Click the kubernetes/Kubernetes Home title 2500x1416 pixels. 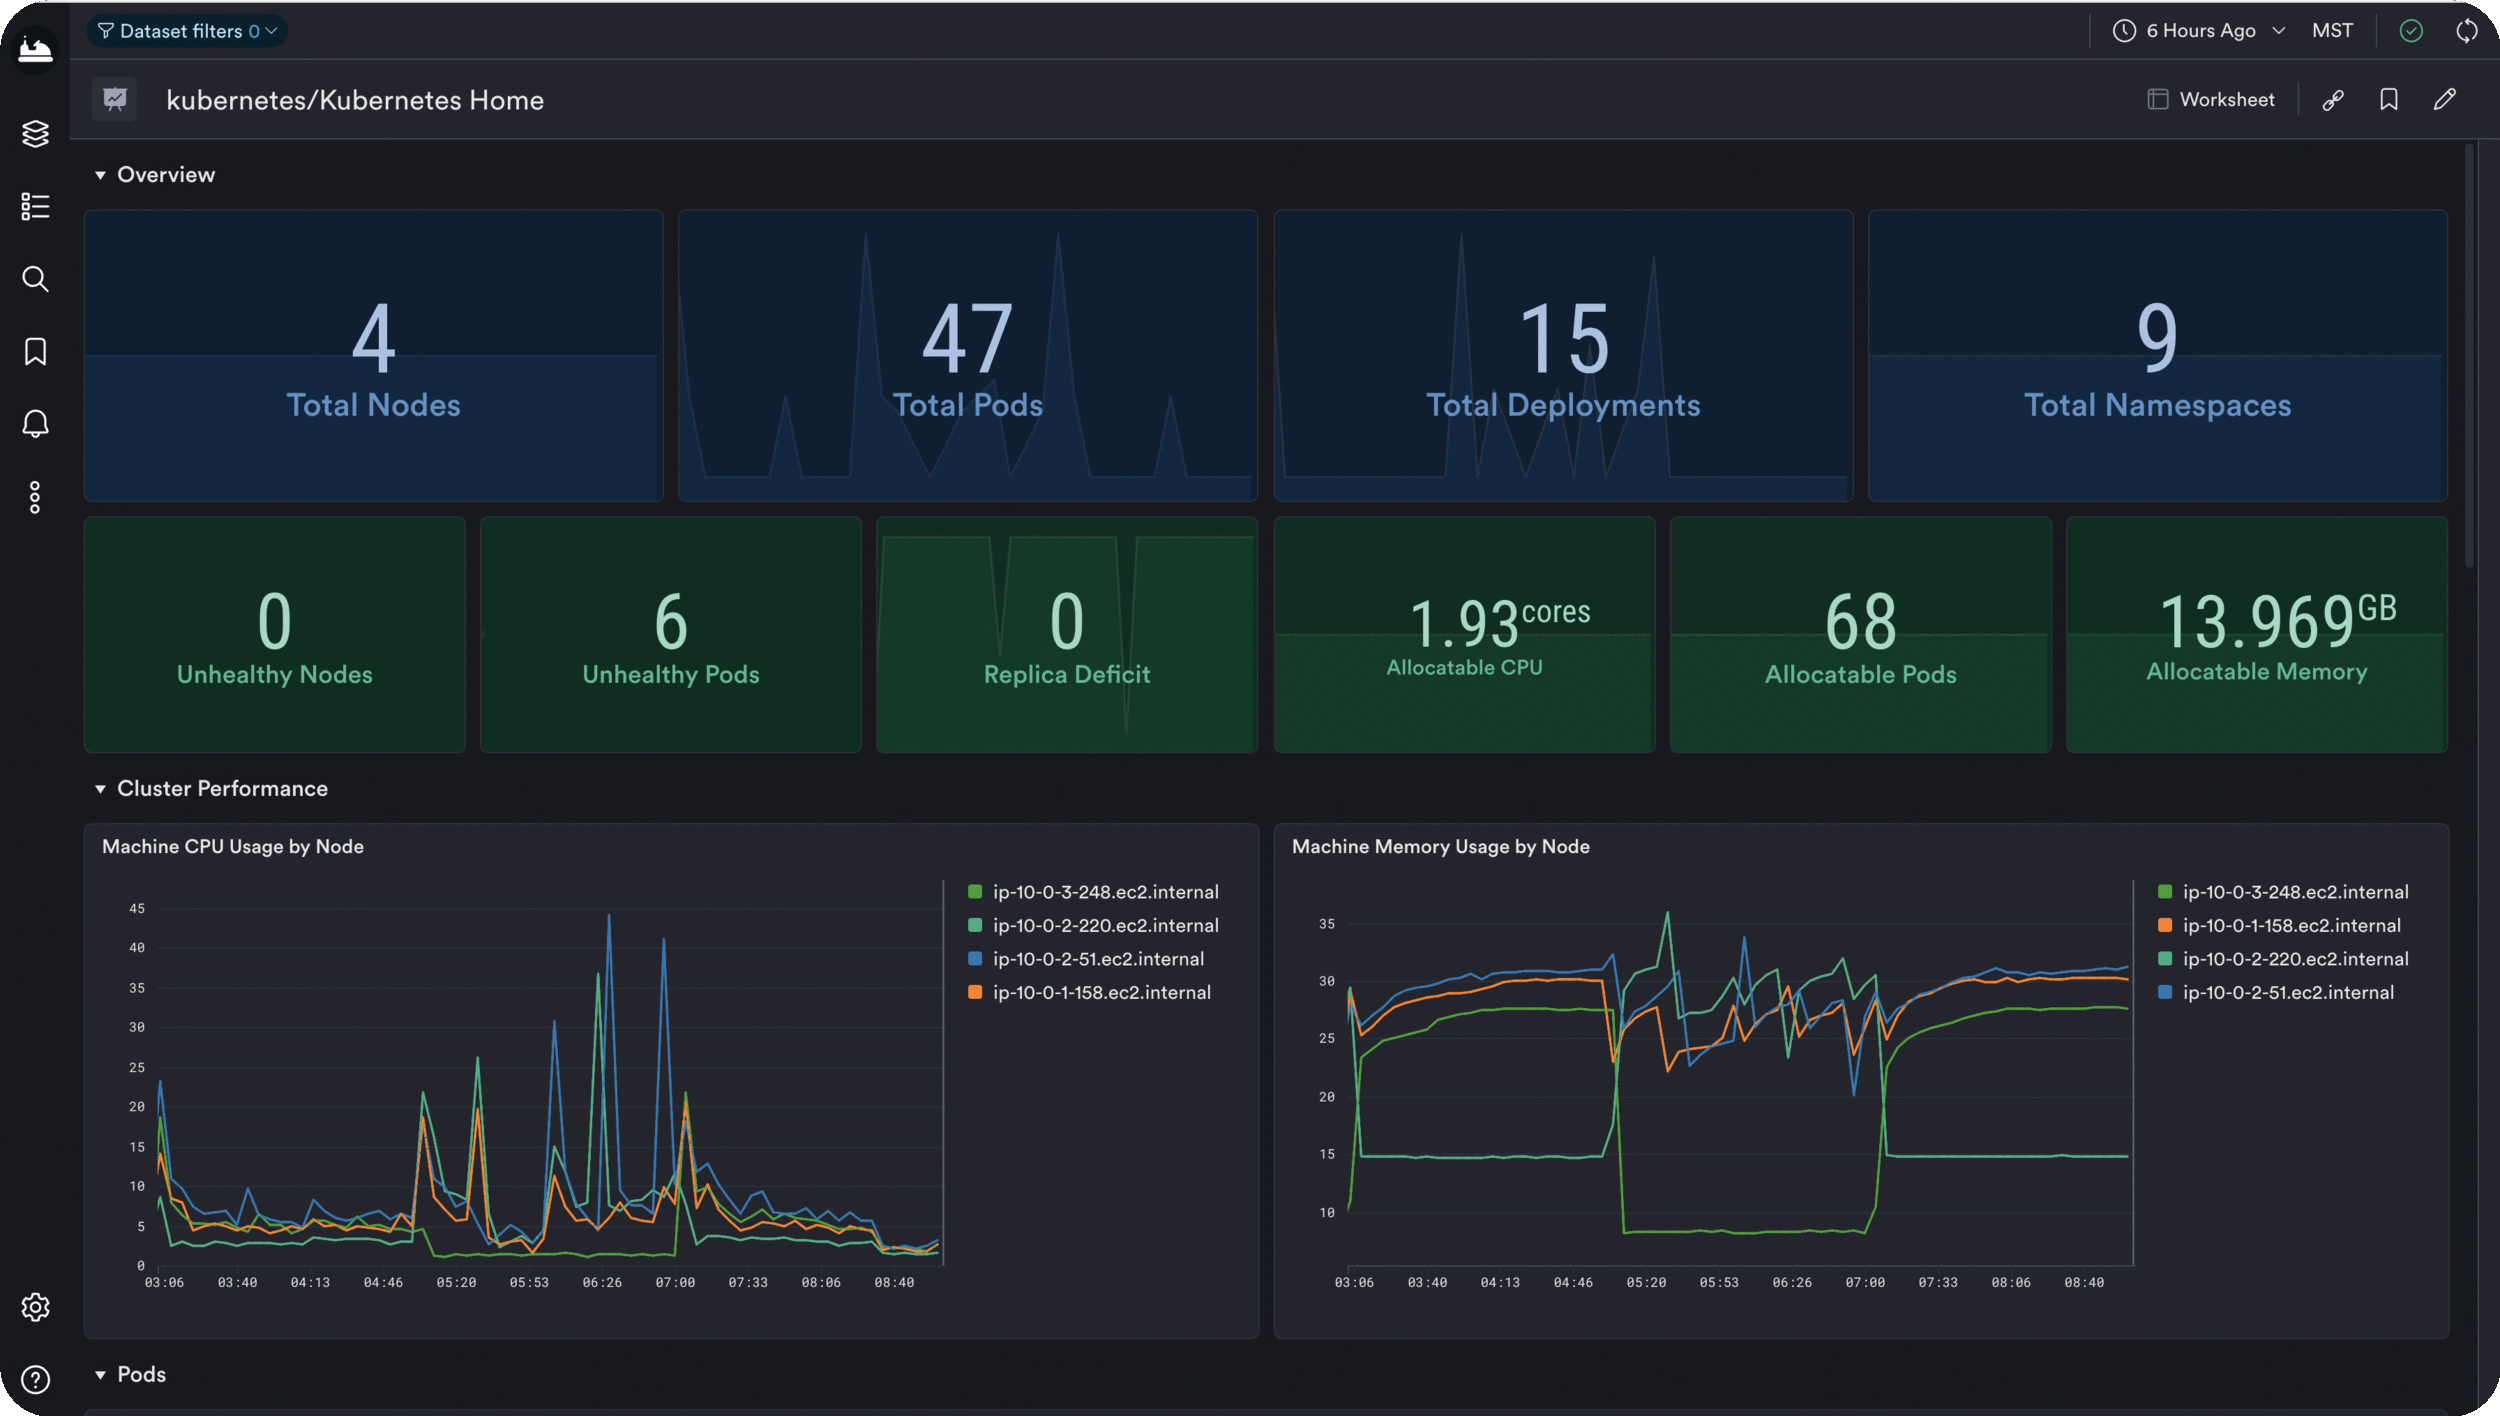click(x=355, y=100)
